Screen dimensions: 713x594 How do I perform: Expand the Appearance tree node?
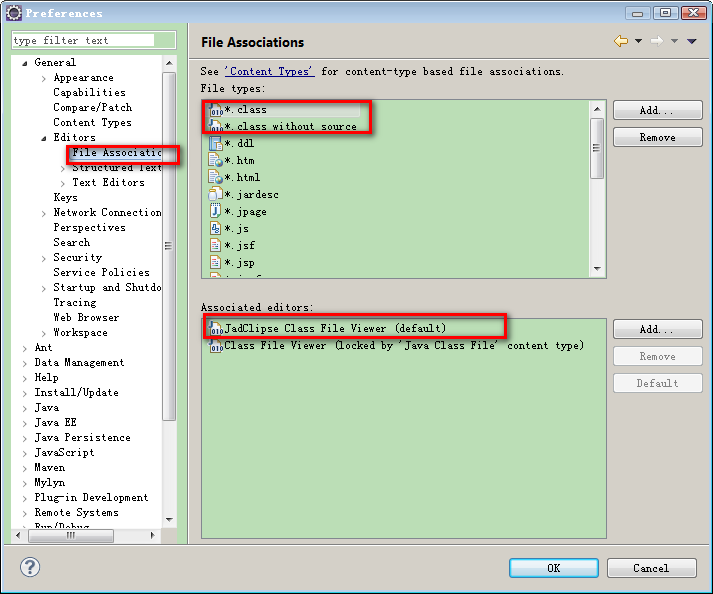click(44, 79)
